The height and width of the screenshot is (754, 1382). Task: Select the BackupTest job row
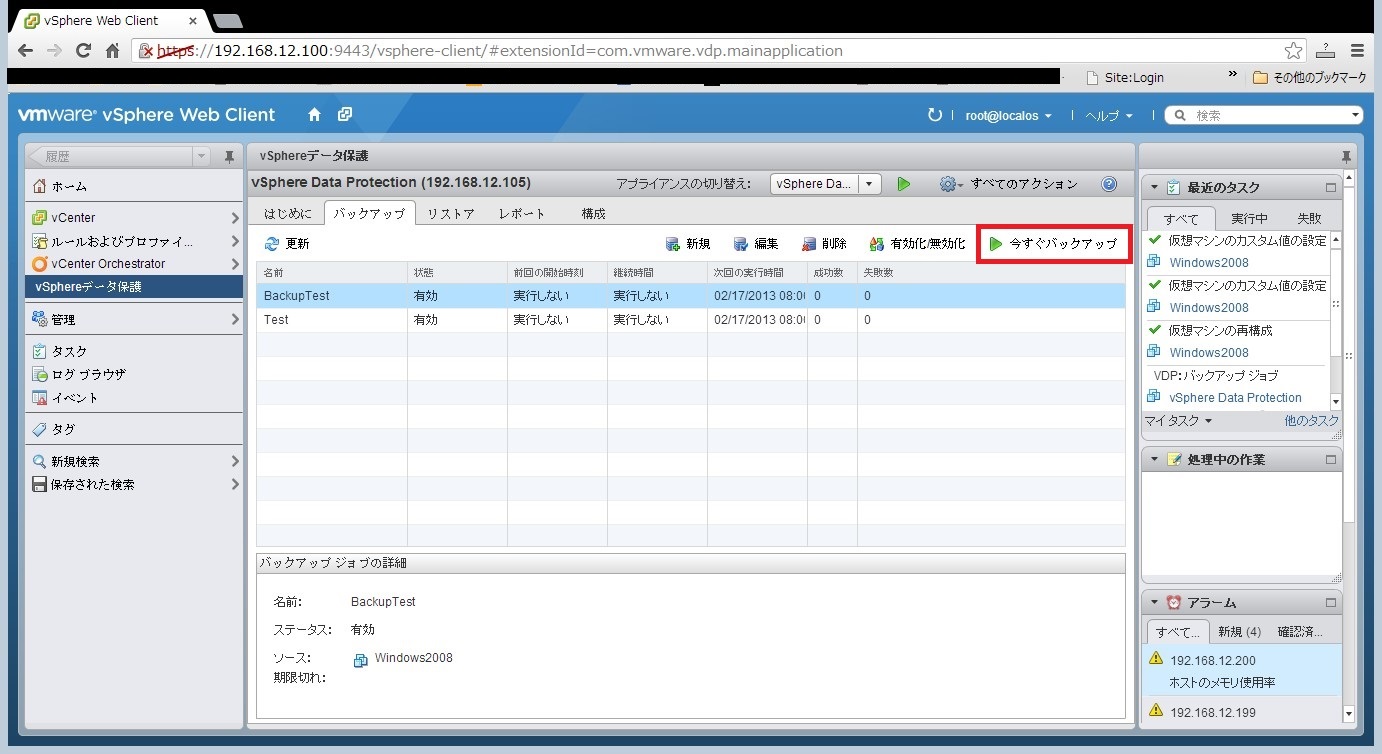pos(691,296)
